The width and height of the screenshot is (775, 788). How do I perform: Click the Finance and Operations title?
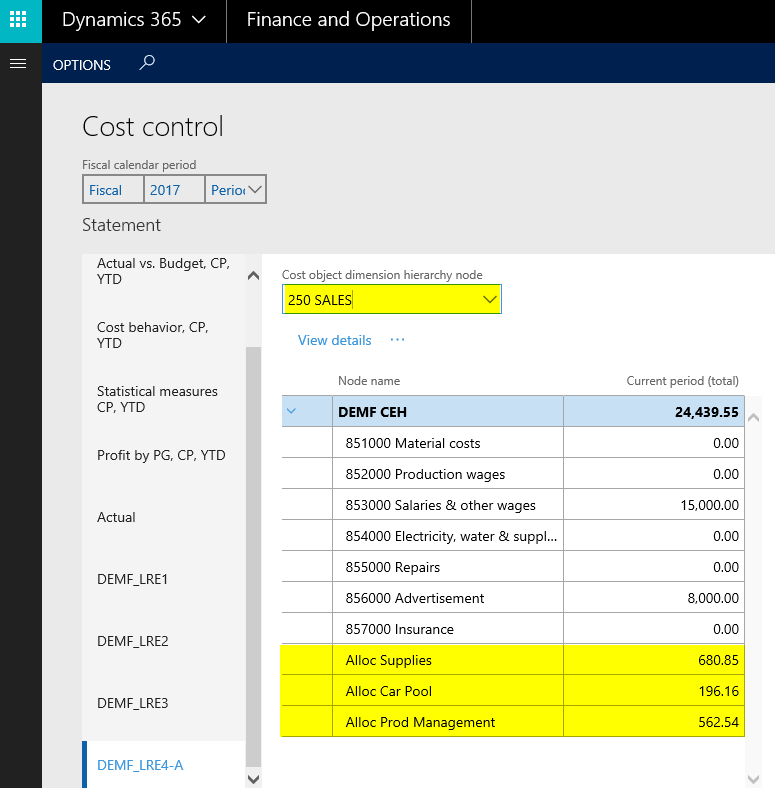(348, 20)
